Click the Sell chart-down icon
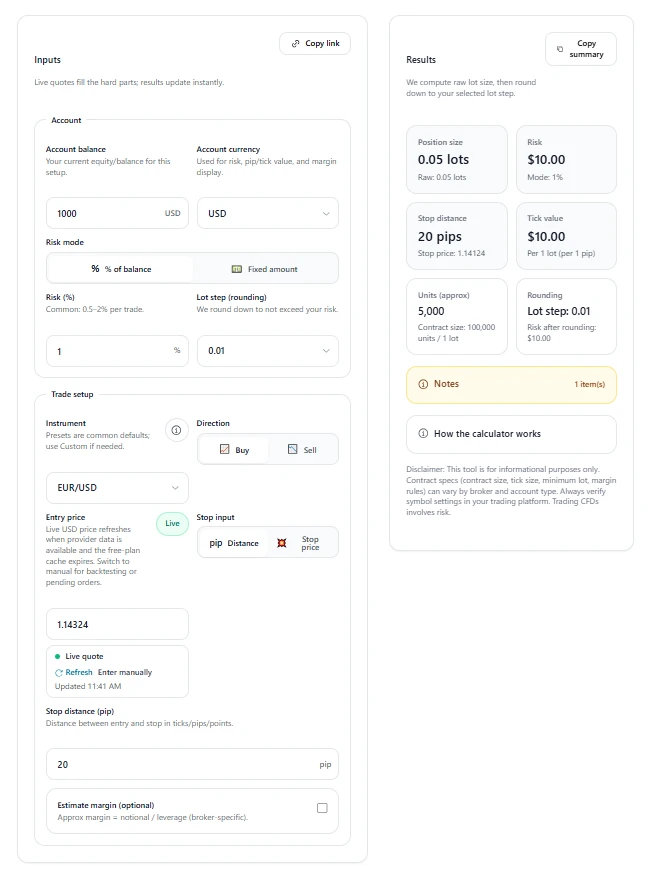 tap(292, 449)
